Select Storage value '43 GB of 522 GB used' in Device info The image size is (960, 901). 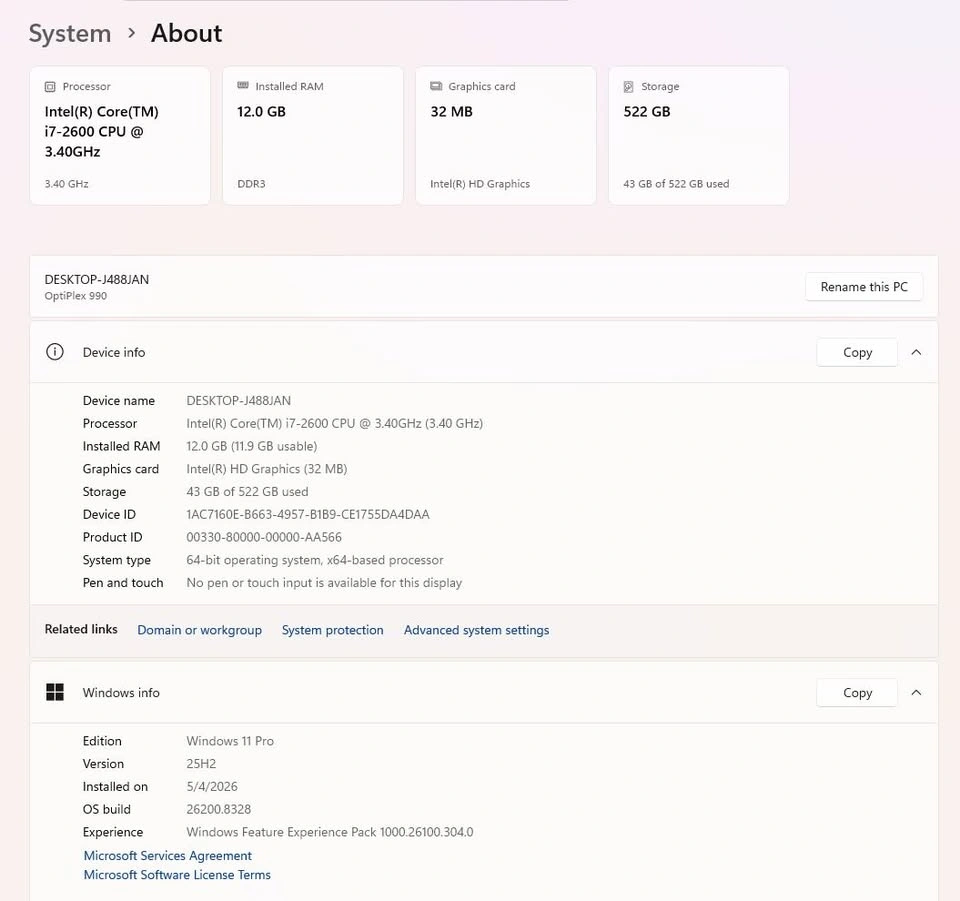247,492
